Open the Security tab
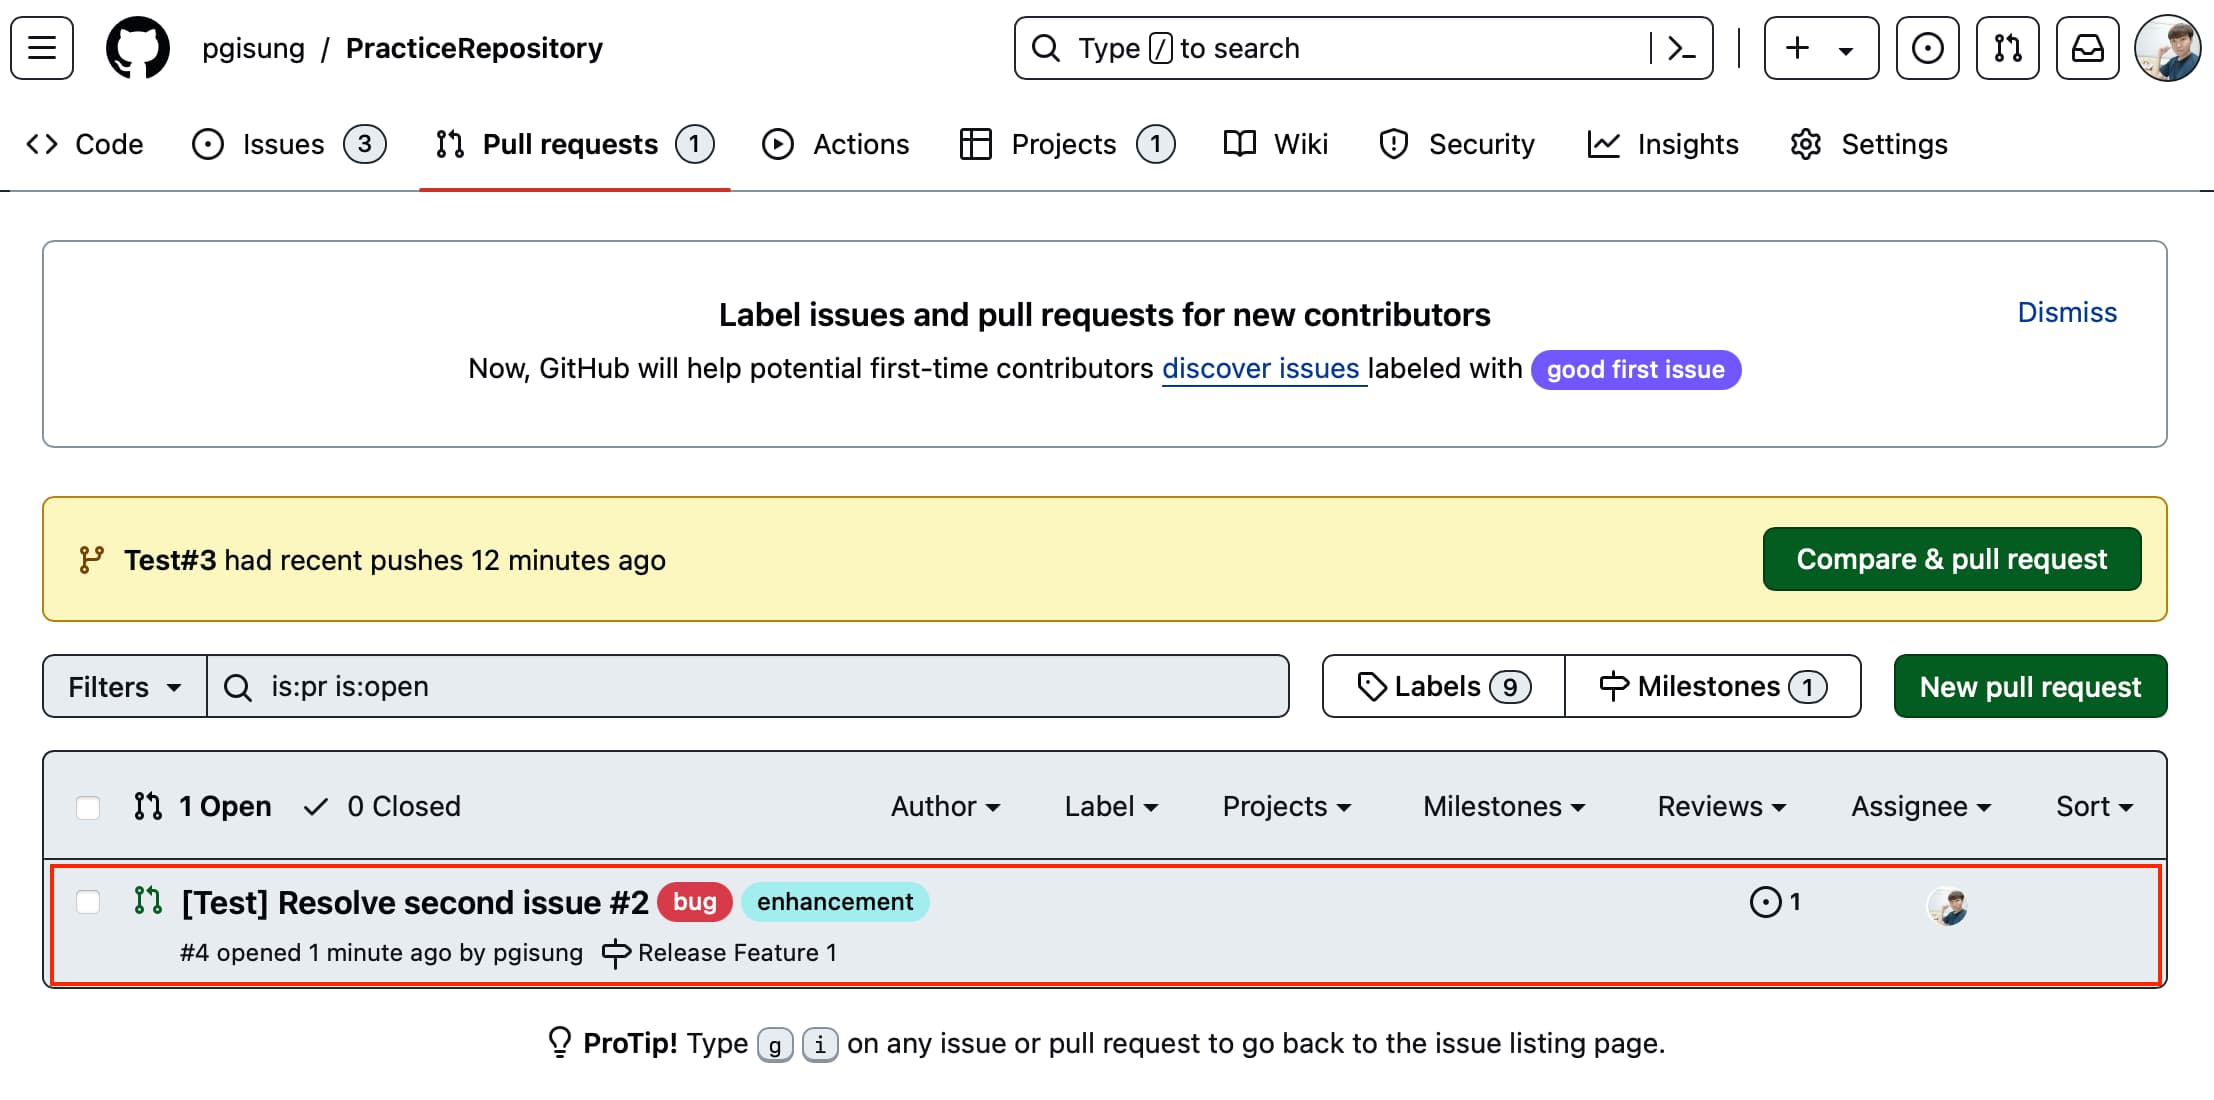 pyautogui.click(x=1457, y=144)
